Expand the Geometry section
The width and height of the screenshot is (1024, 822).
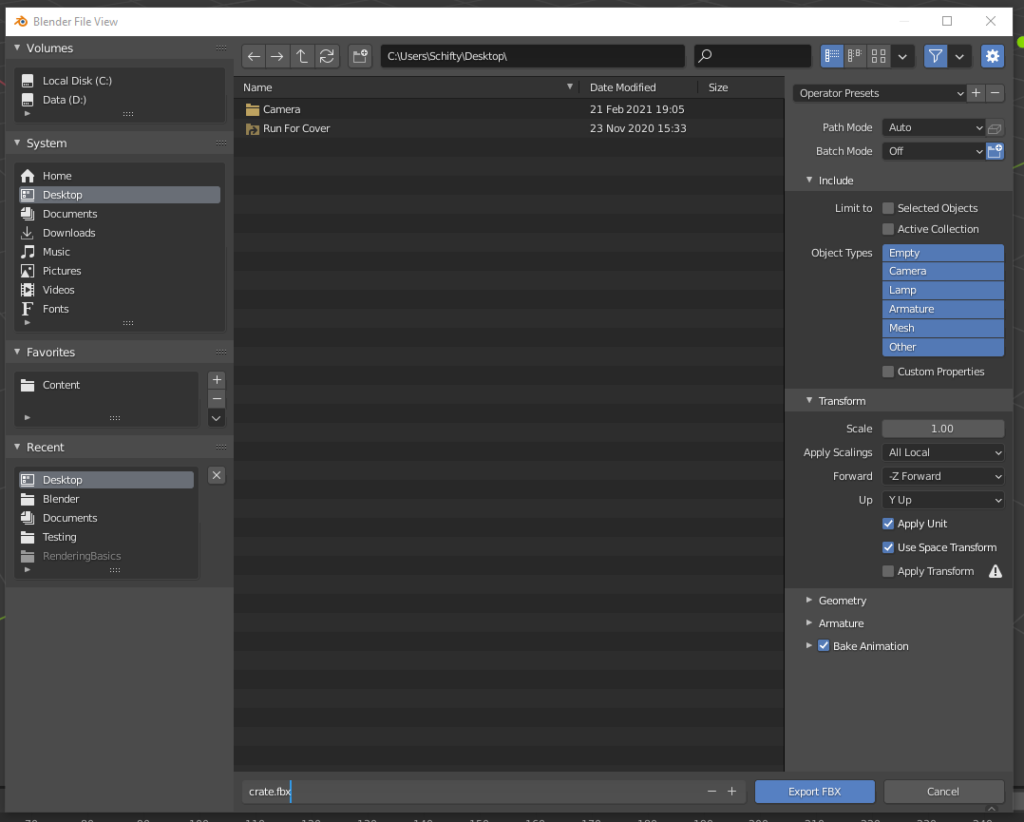click(842, 601)
